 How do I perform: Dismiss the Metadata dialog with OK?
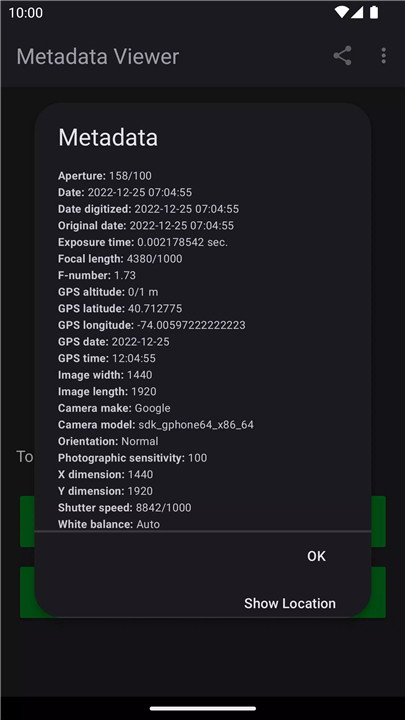[x=316, y=556]
